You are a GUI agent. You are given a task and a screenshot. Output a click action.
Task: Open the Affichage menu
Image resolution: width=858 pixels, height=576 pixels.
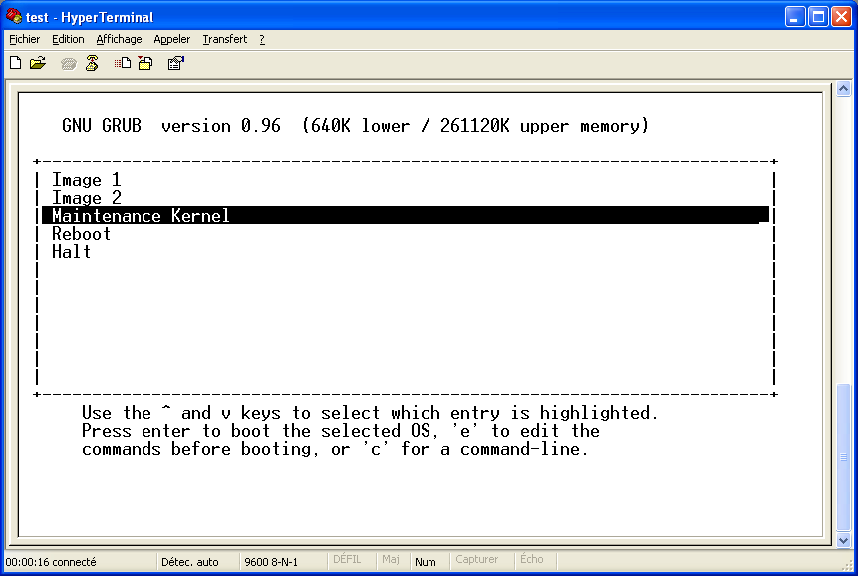[119, 39]
